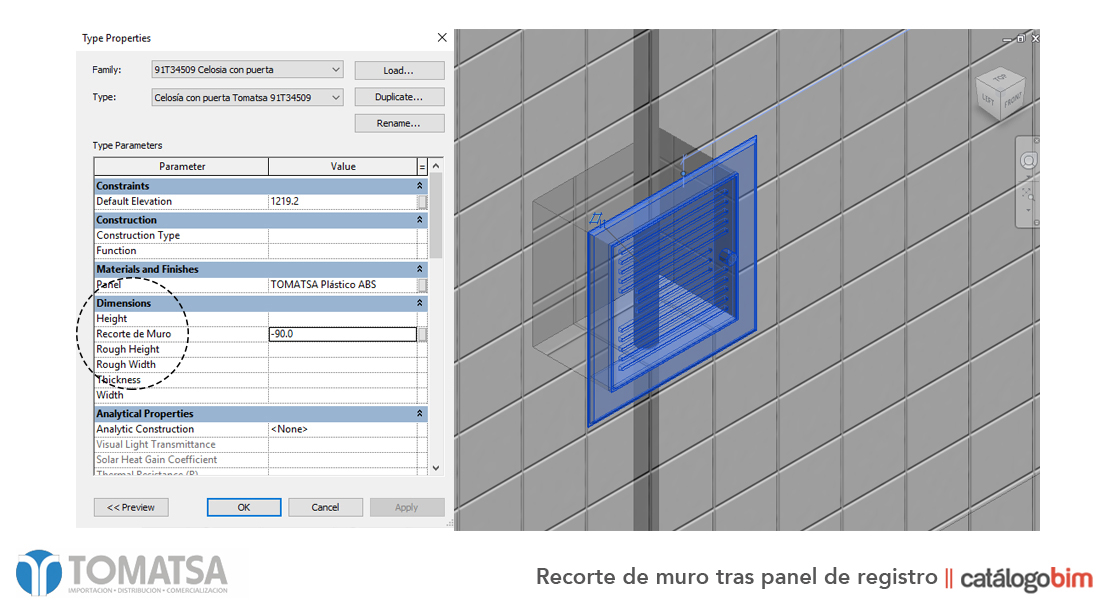Close the navigation bar with its X
The height and width of the screenshot is (614, 1112).
[1035, 140]
